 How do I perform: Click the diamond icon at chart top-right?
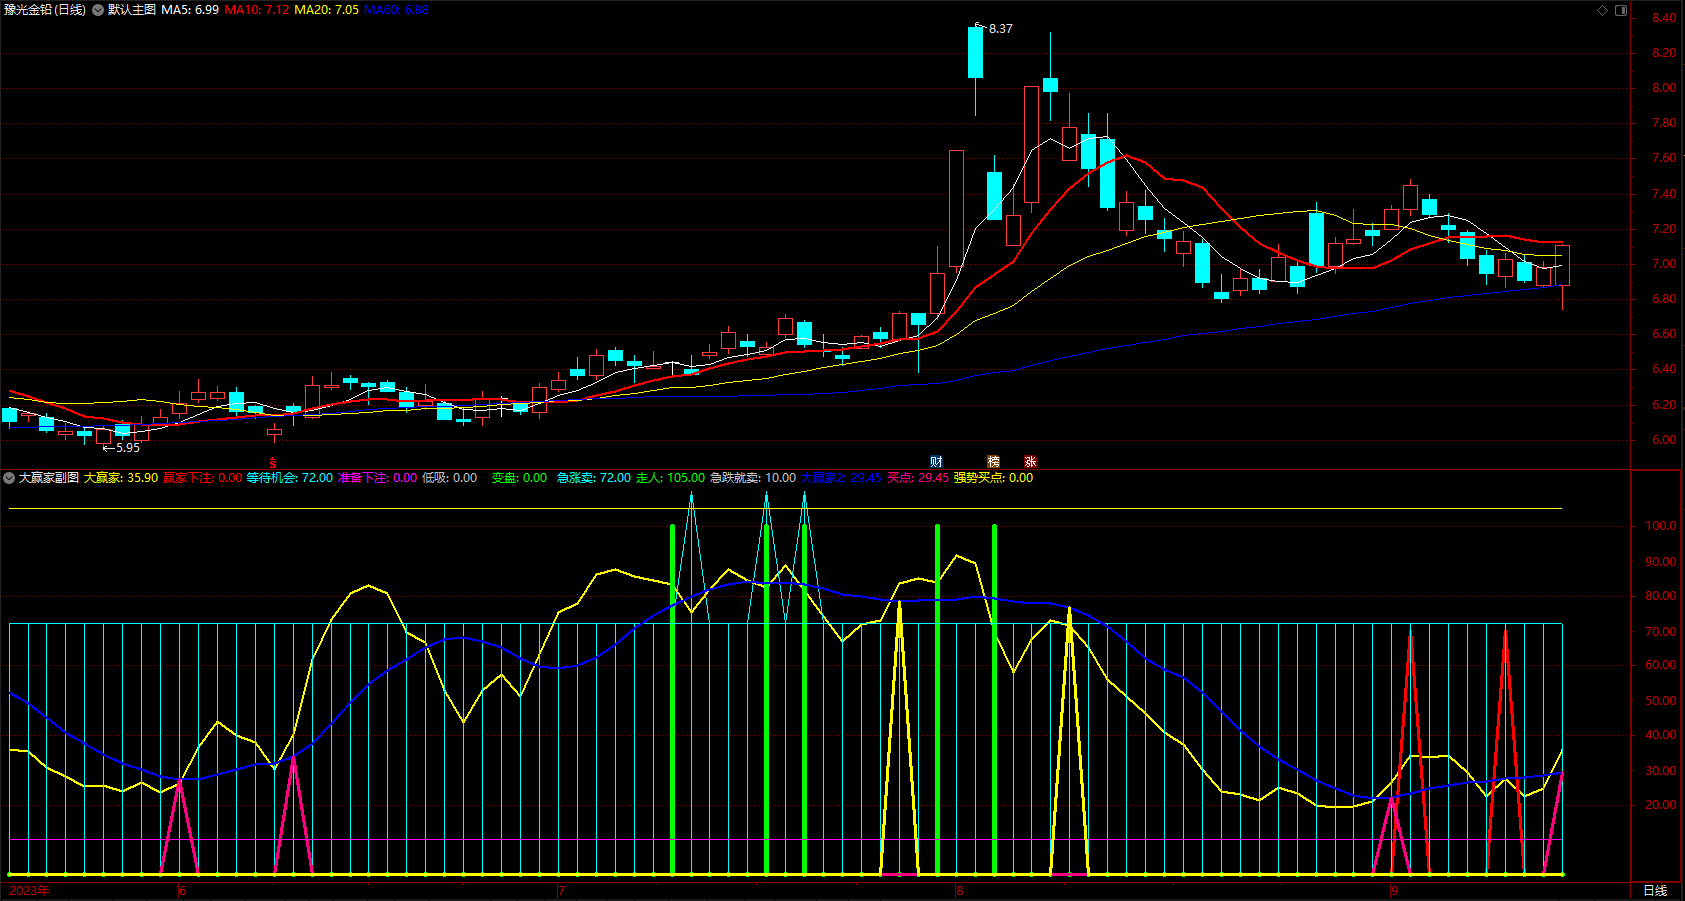(x=1602, y=10)
